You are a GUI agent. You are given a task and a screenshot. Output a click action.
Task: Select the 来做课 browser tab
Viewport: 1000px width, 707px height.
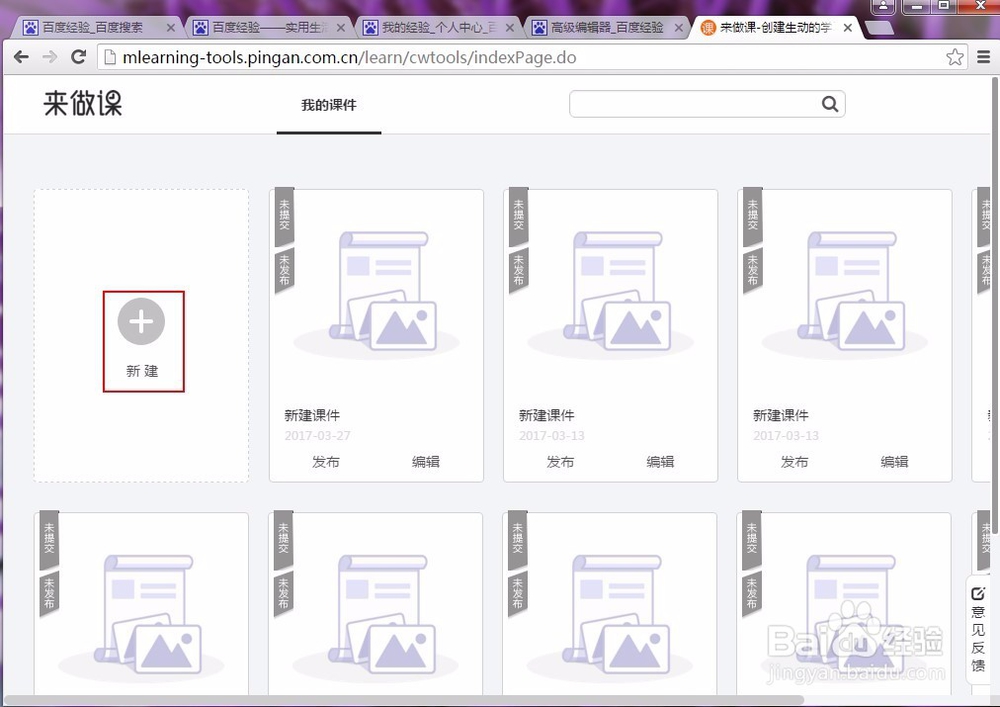[x=775, y=28]
